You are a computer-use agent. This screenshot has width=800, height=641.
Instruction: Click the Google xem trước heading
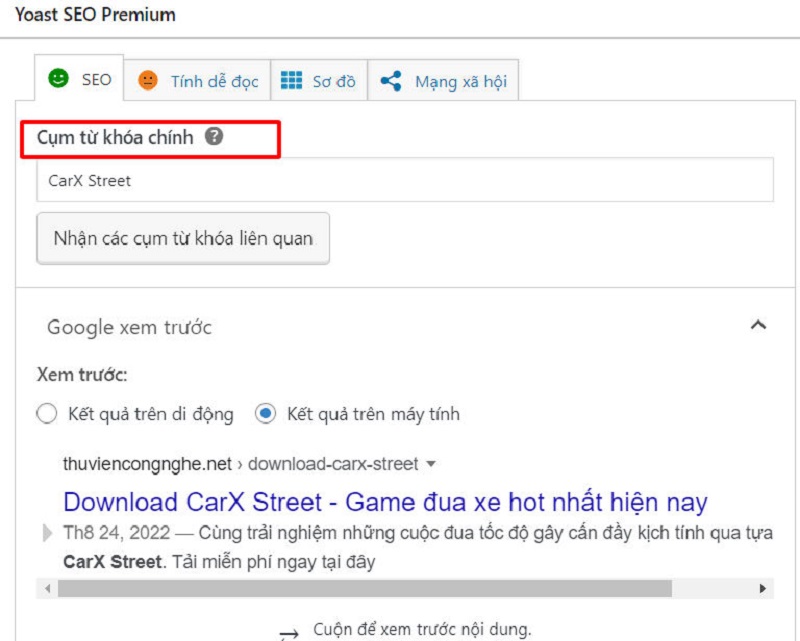coord(129,327)
